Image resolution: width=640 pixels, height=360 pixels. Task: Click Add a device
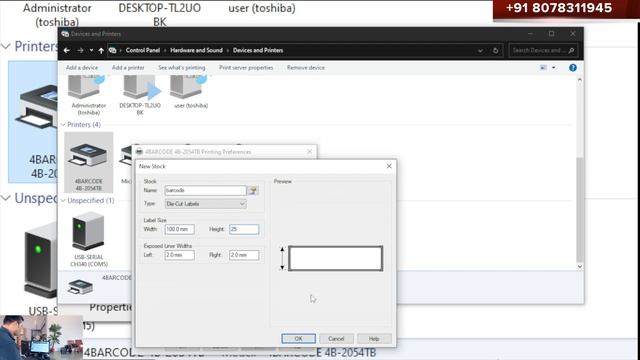(82, 68)
